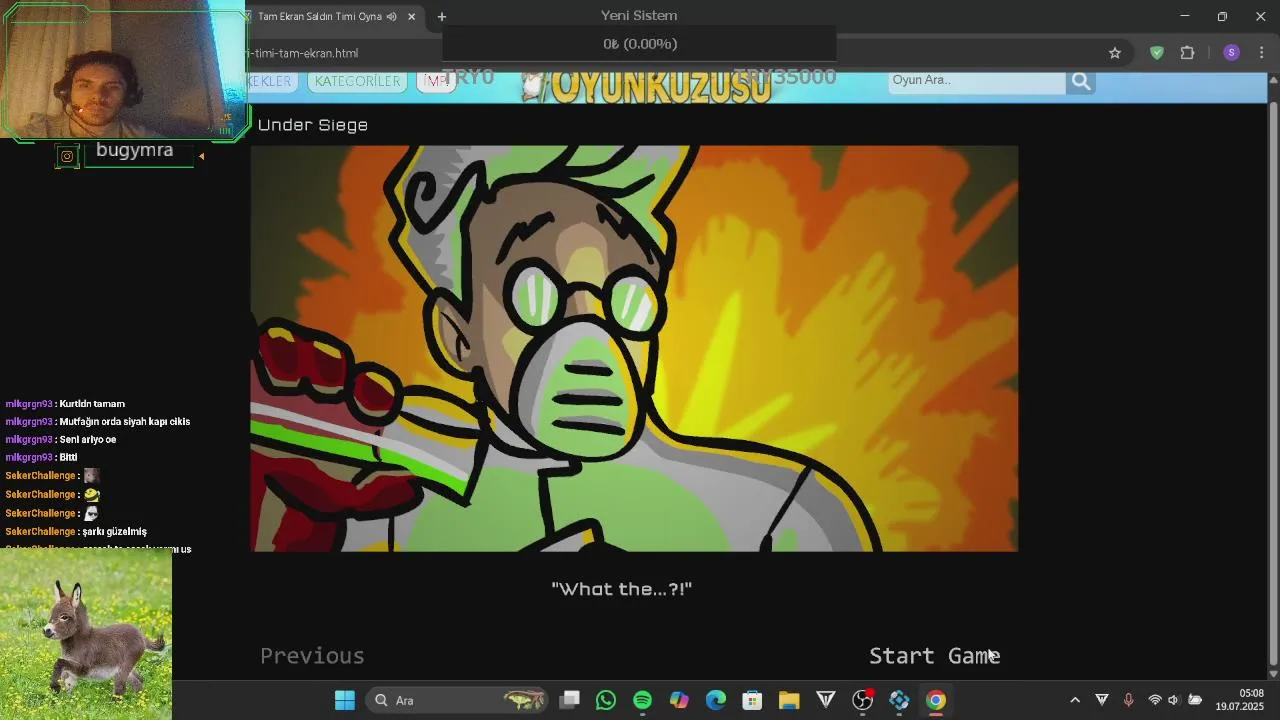The height and width of the screenshot is (720, 1280).
Task: Click the Under Siege cutscene image
Action: coord(634,348)
